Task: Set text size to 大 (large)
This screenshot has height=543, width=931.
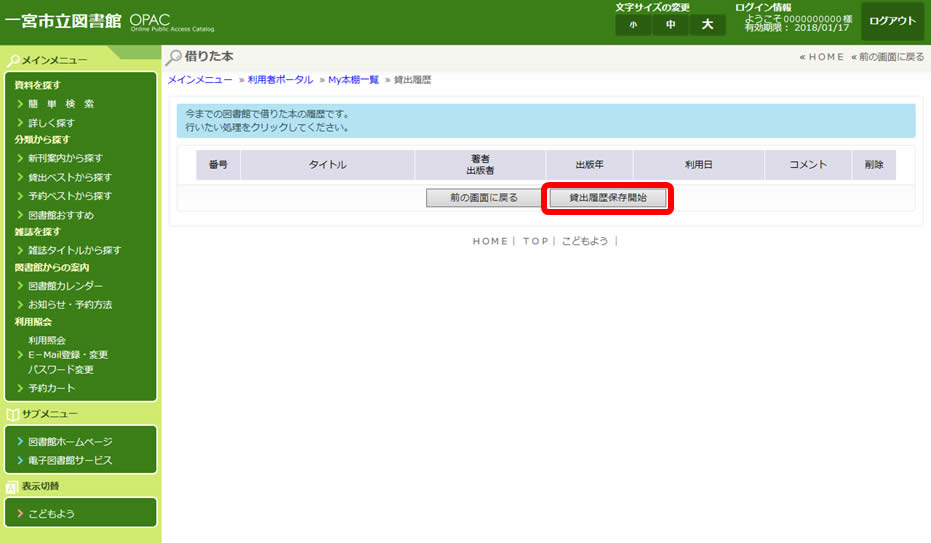Action: pos(707,25)
